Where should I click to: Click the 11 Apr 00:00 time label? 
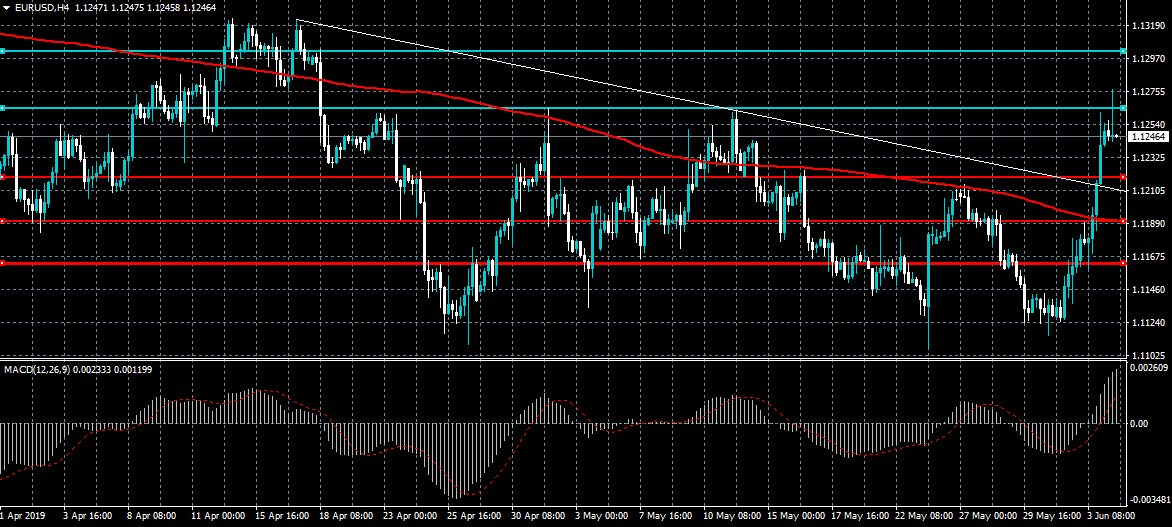point(218,516)
